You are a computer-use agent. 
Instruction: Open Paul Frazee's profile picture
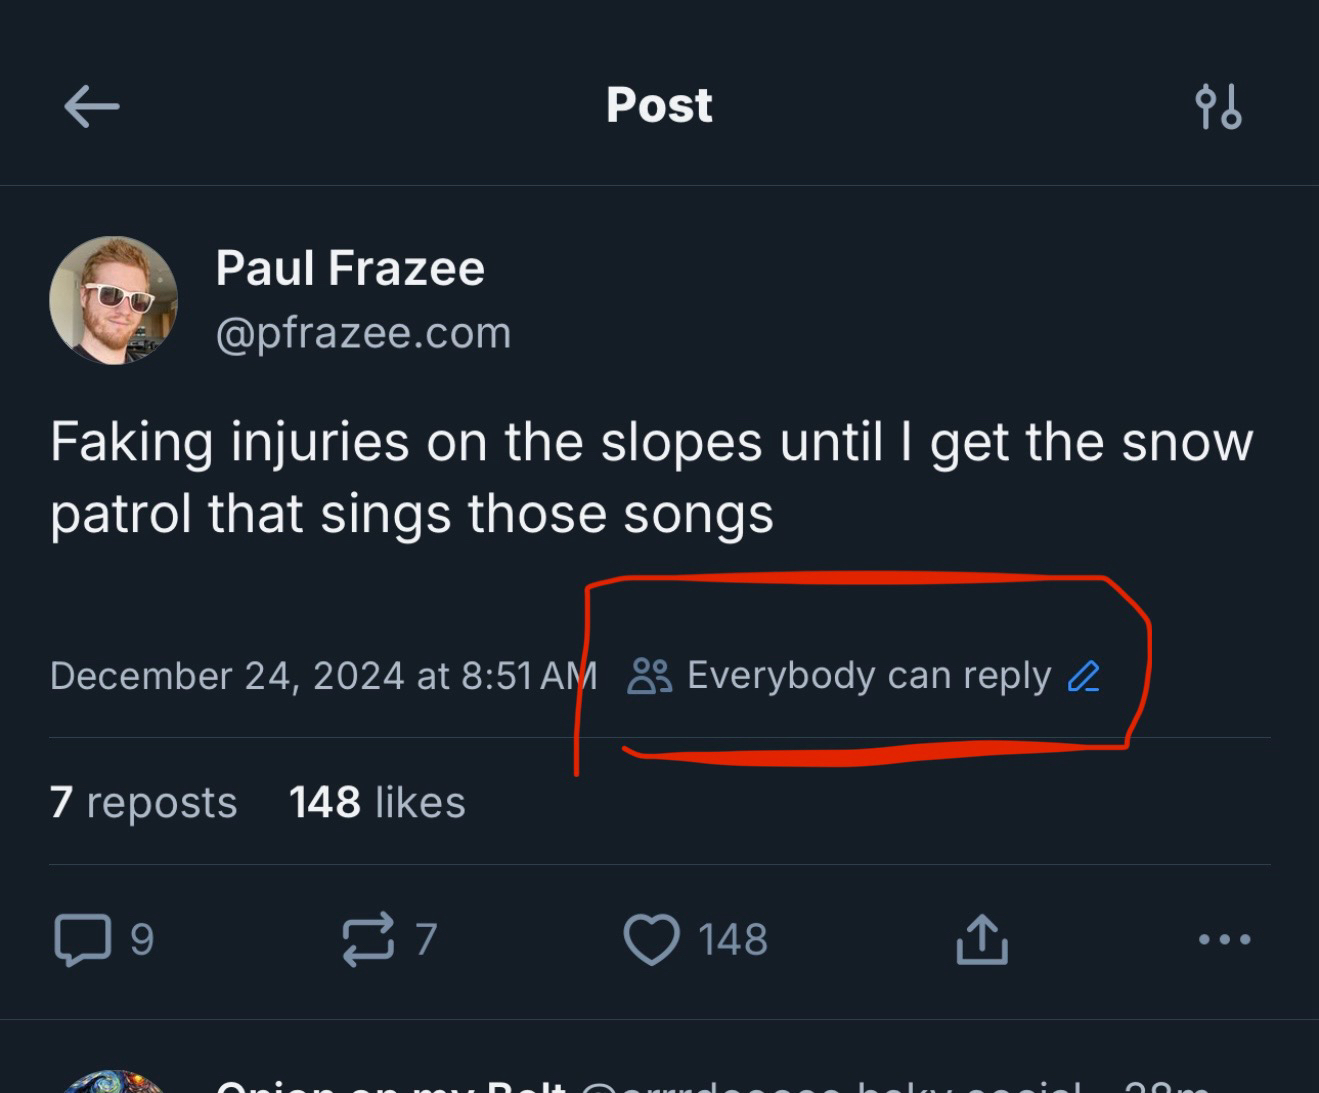point(114,300)
